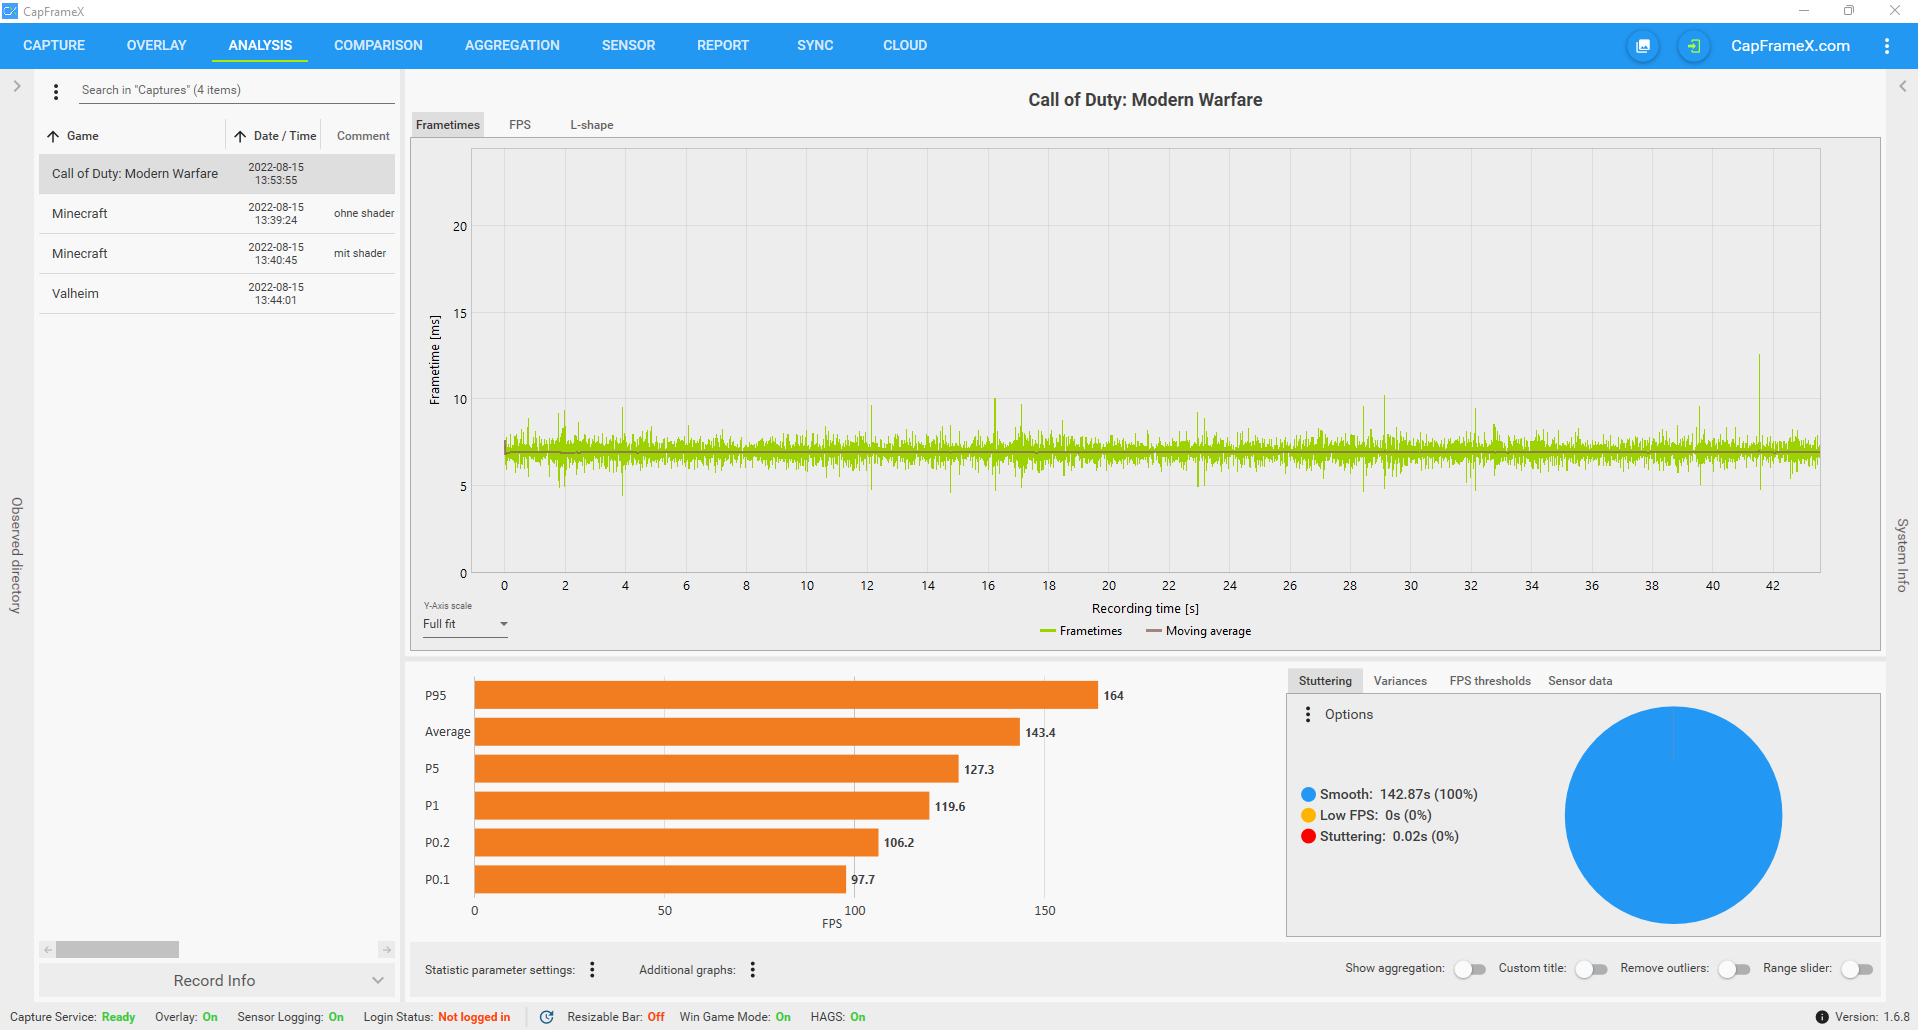
Task: Open the top-right three-dot menu
Action: (x=1887, y=46)
